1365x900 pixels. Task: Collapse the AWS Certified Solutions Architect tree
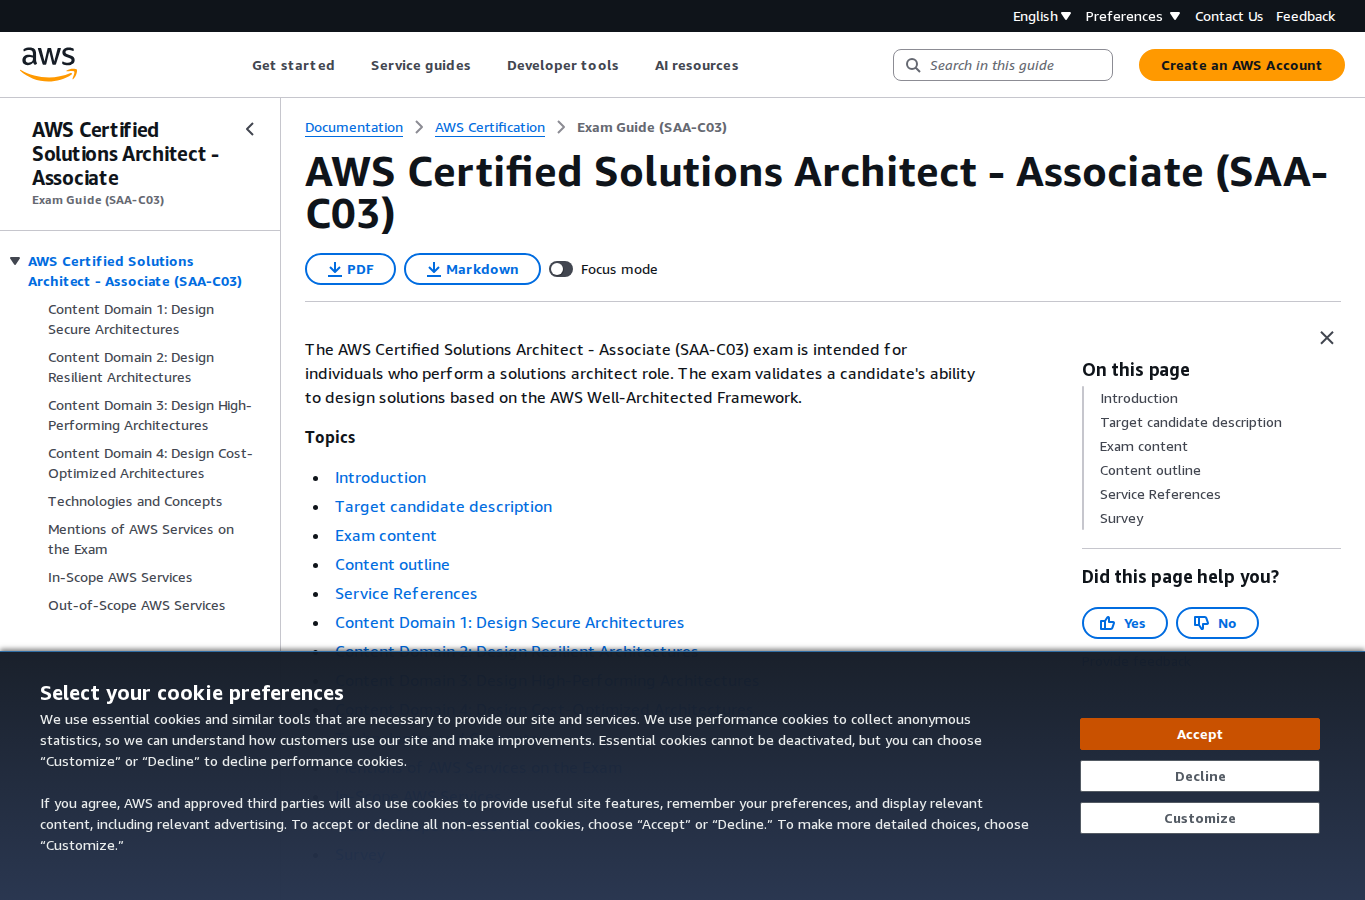tap(15, 261)
